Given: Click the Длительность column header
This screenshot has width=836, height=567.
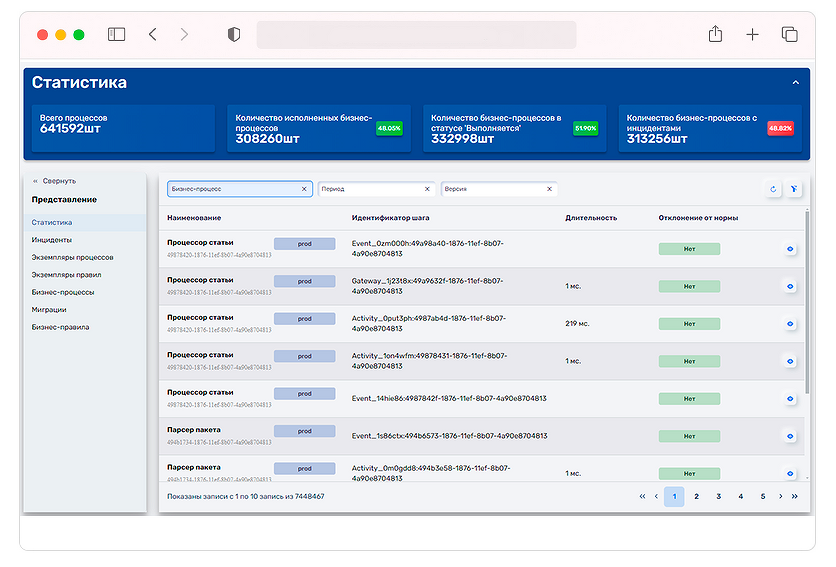Looking at the screenshot, I should click(x=591, y=218).
